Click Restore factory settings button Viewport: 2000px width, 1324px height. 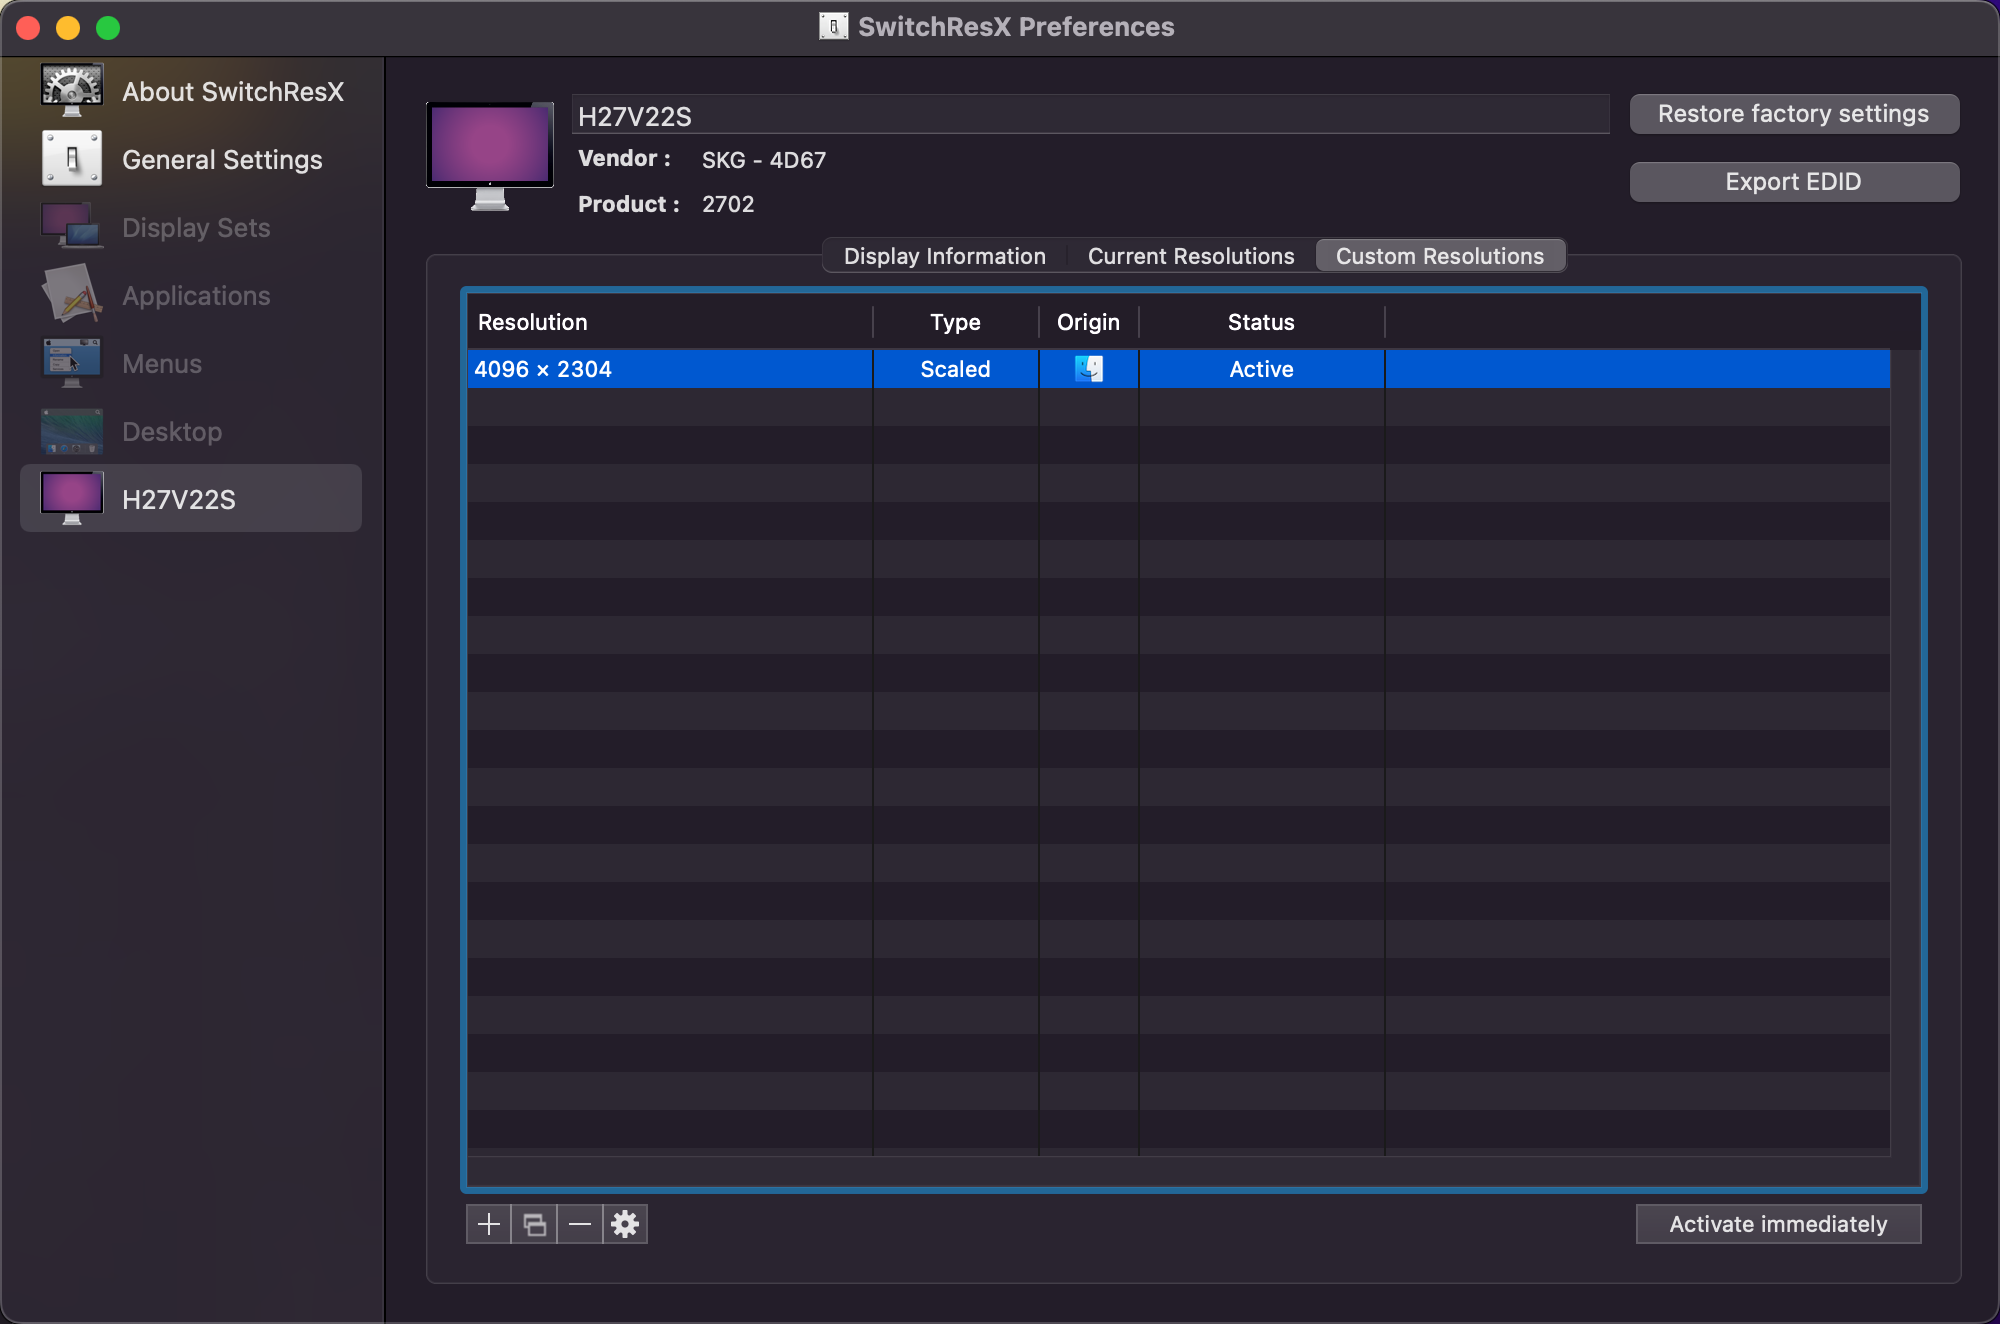point(1793,114)
